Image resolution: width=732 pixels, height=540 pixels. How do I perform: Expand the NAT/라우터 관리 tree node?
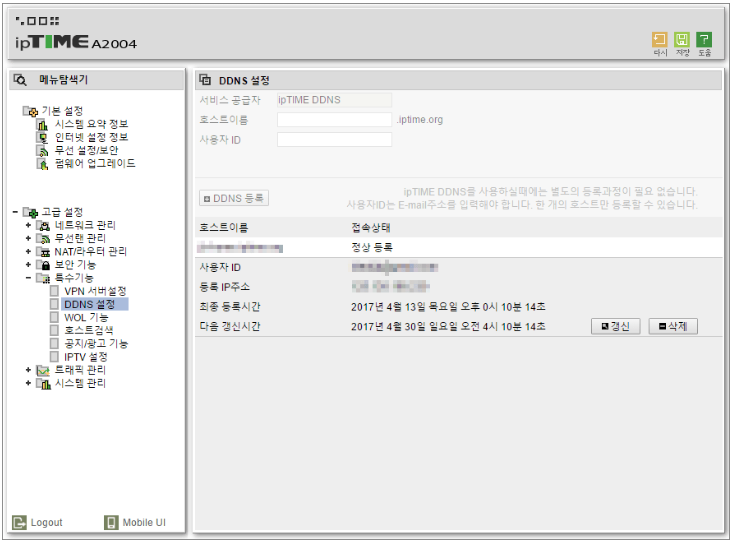(28, 252)
